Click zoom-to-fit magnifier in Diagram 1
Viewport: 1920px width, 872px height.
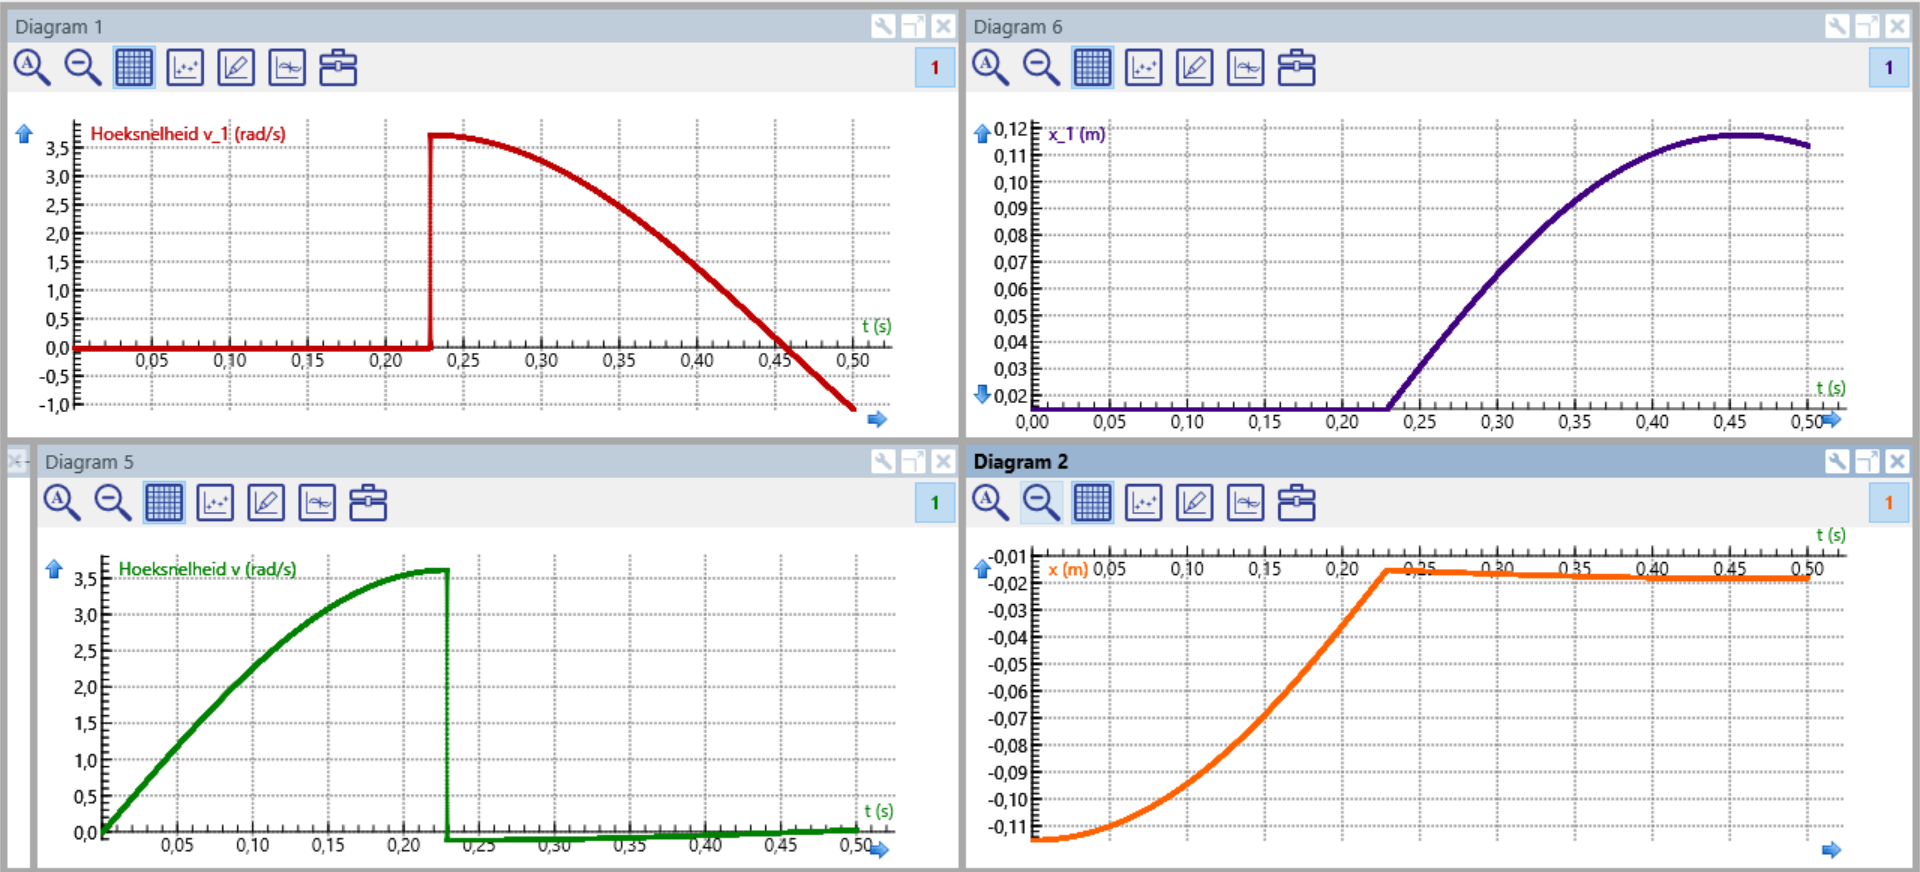(x=31, y=68)
